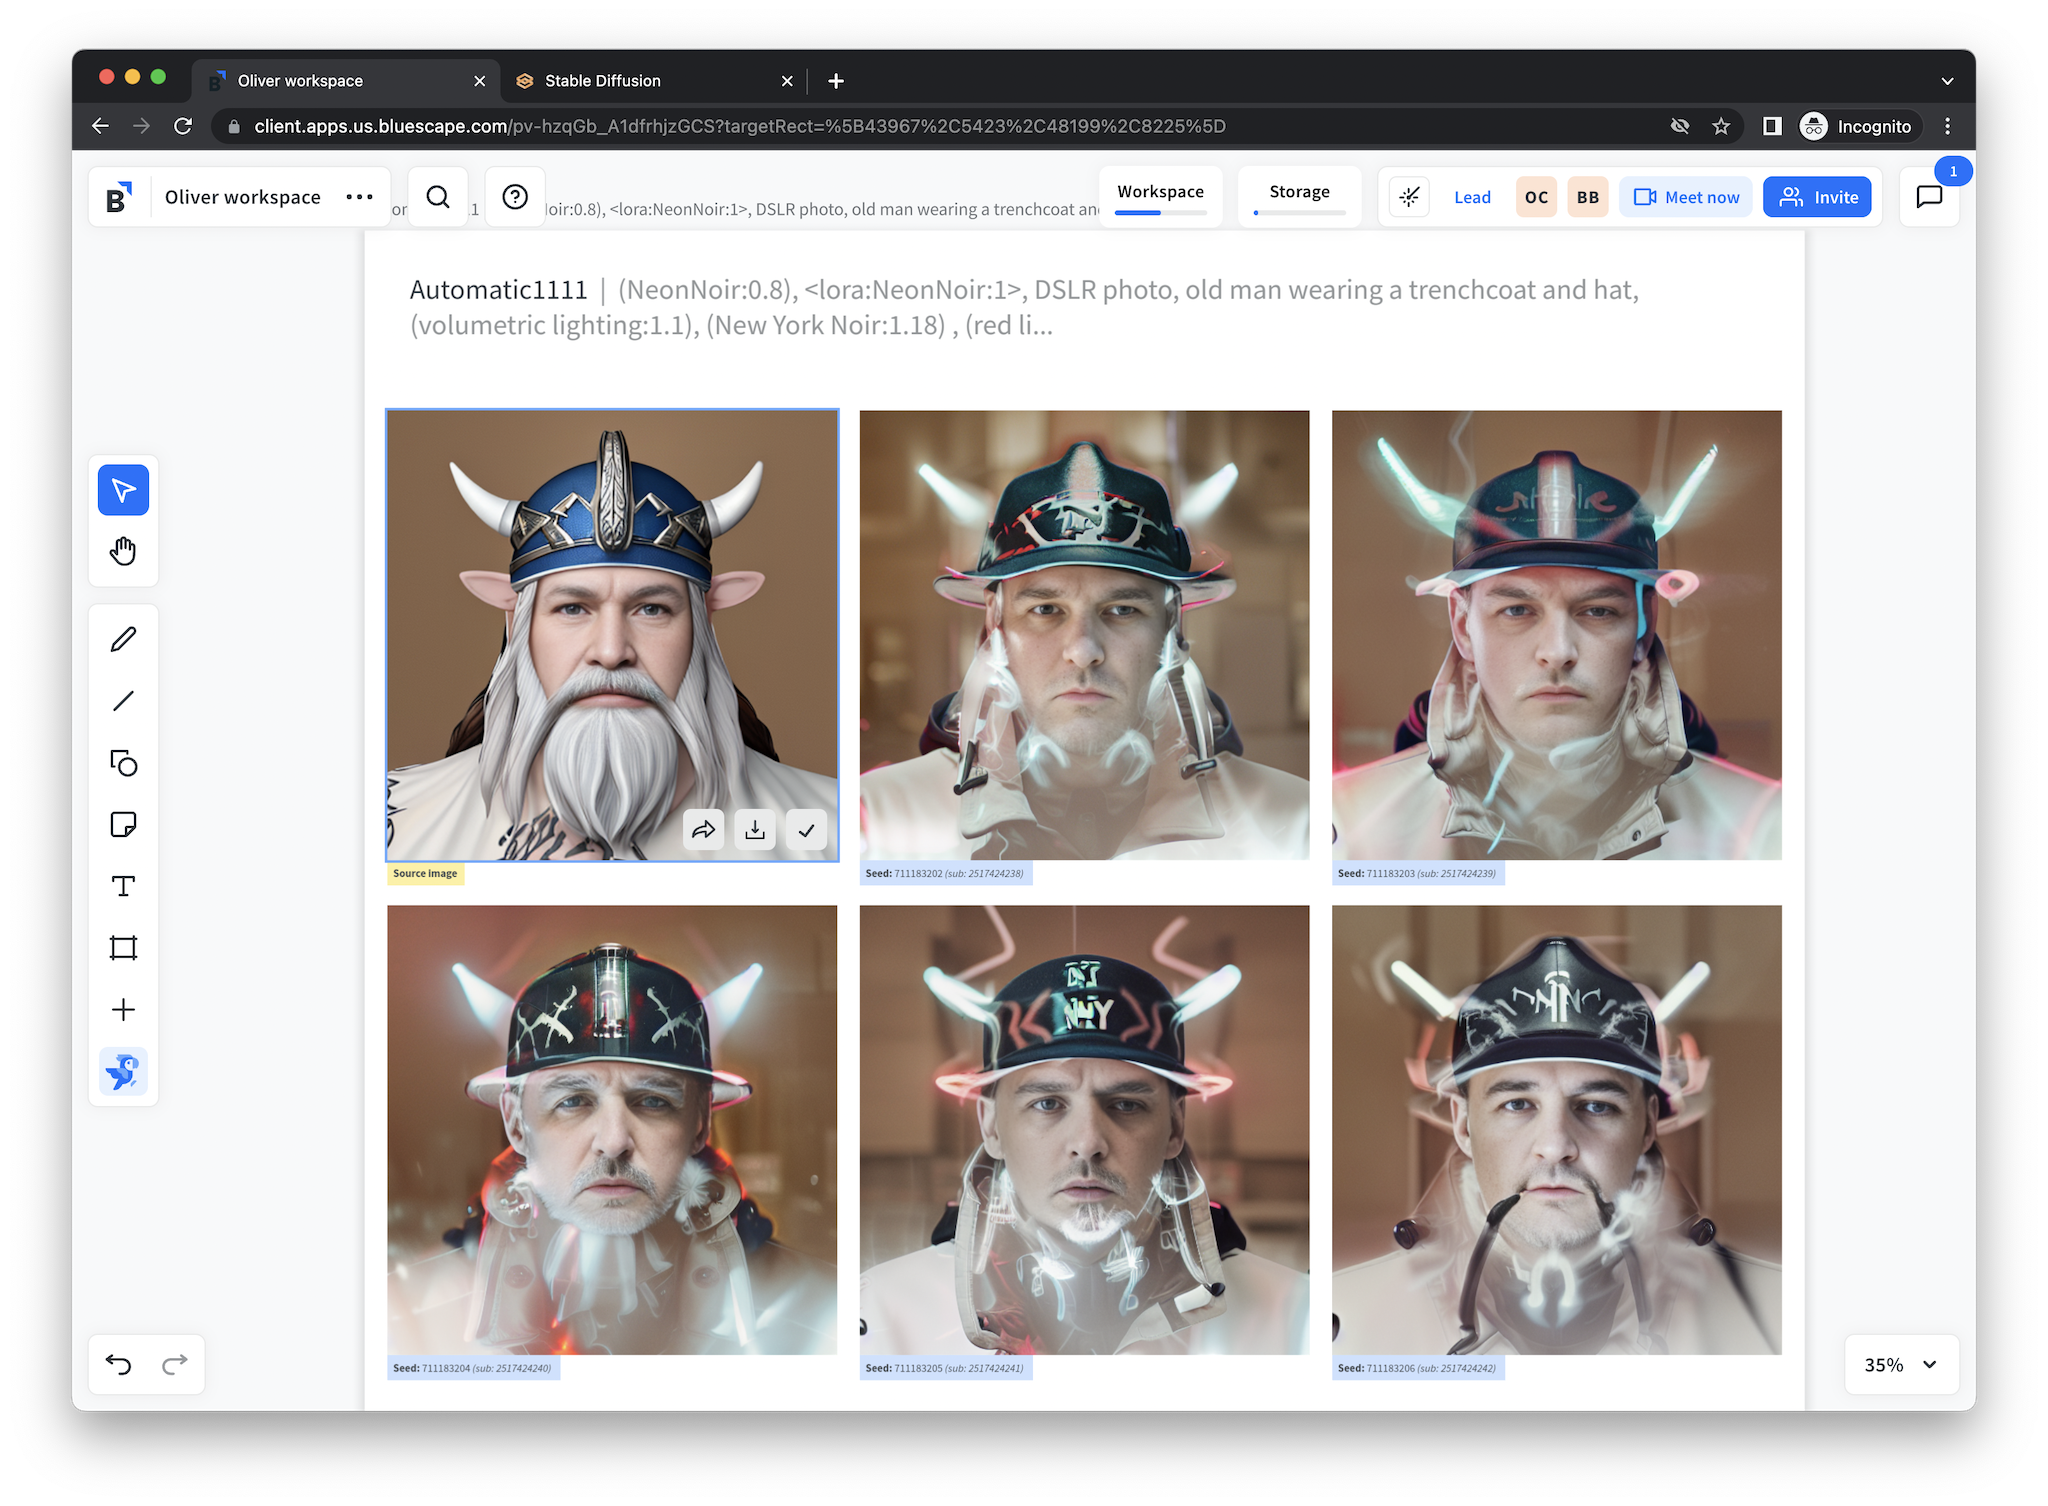Start a call with Meet now
Viewport: 2048px width, 1506px height.
click(x=1686, y=197)
